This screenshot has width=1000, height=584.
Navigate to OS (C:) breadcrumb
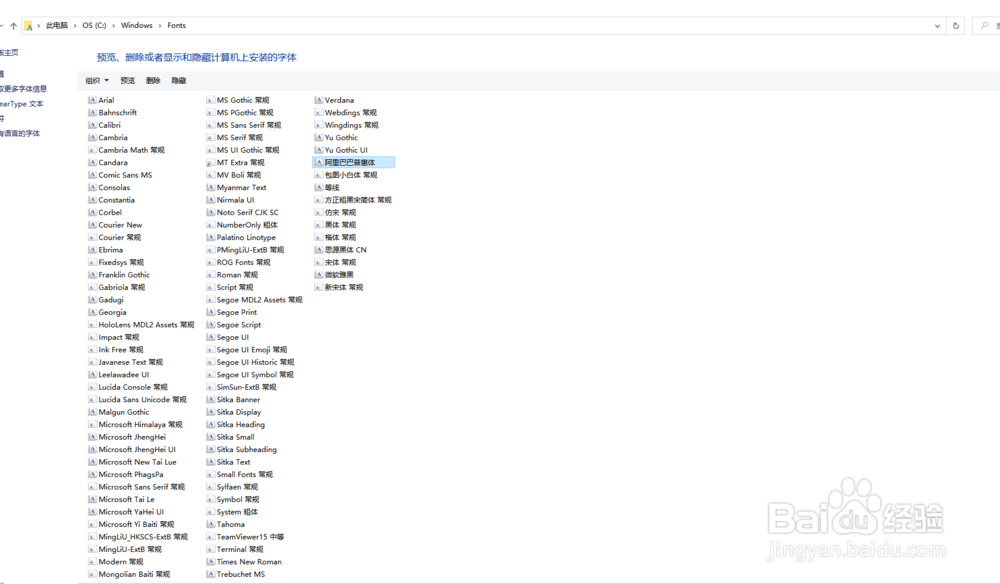click(x=94, y=26)
